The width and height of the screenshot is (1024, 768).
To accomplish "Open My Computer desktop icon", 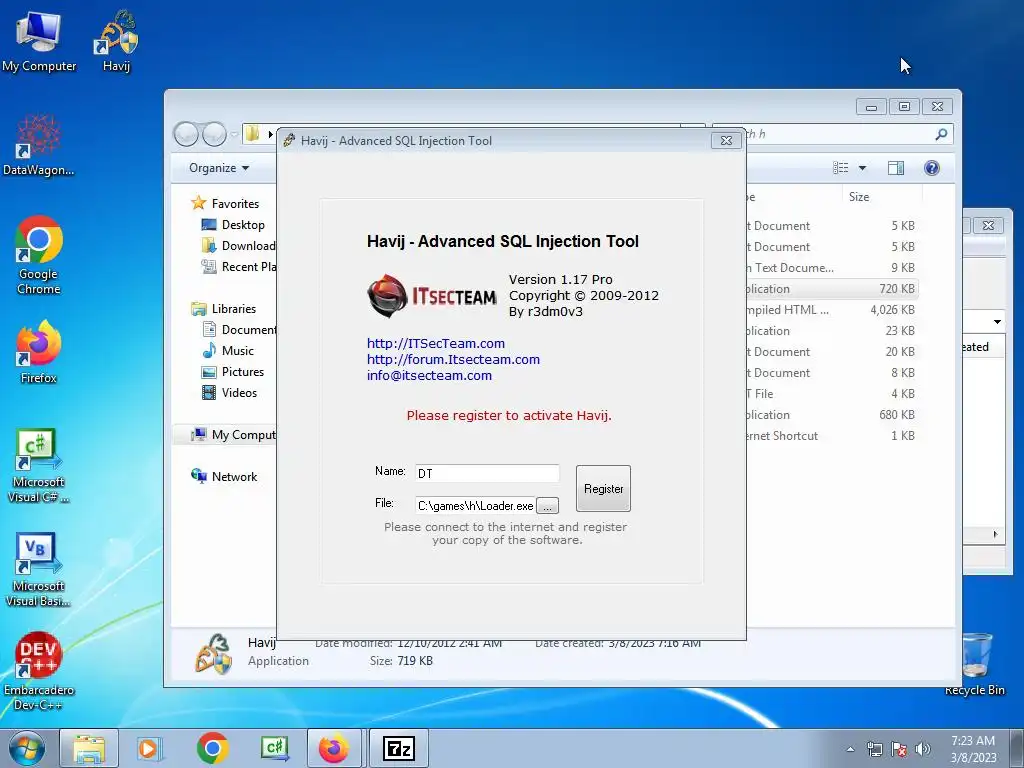I will [x=39, y=41].
